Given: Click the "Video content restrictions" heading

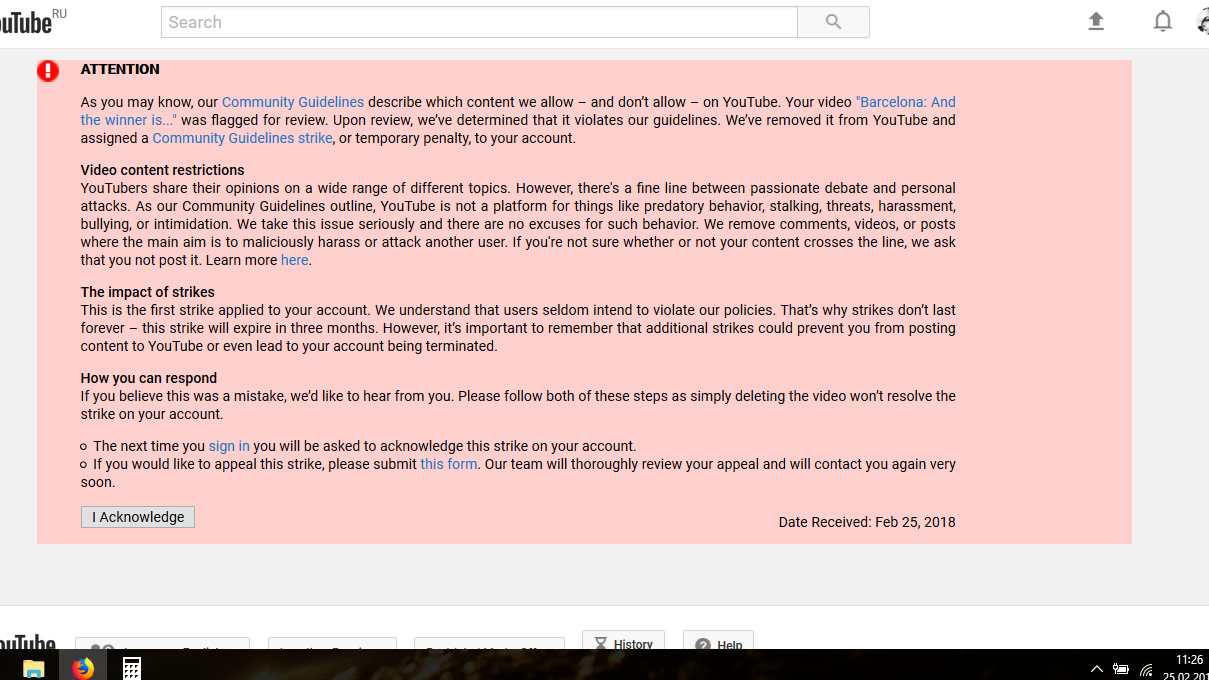Looking at the screenshot, I should (x=162, y=170).
